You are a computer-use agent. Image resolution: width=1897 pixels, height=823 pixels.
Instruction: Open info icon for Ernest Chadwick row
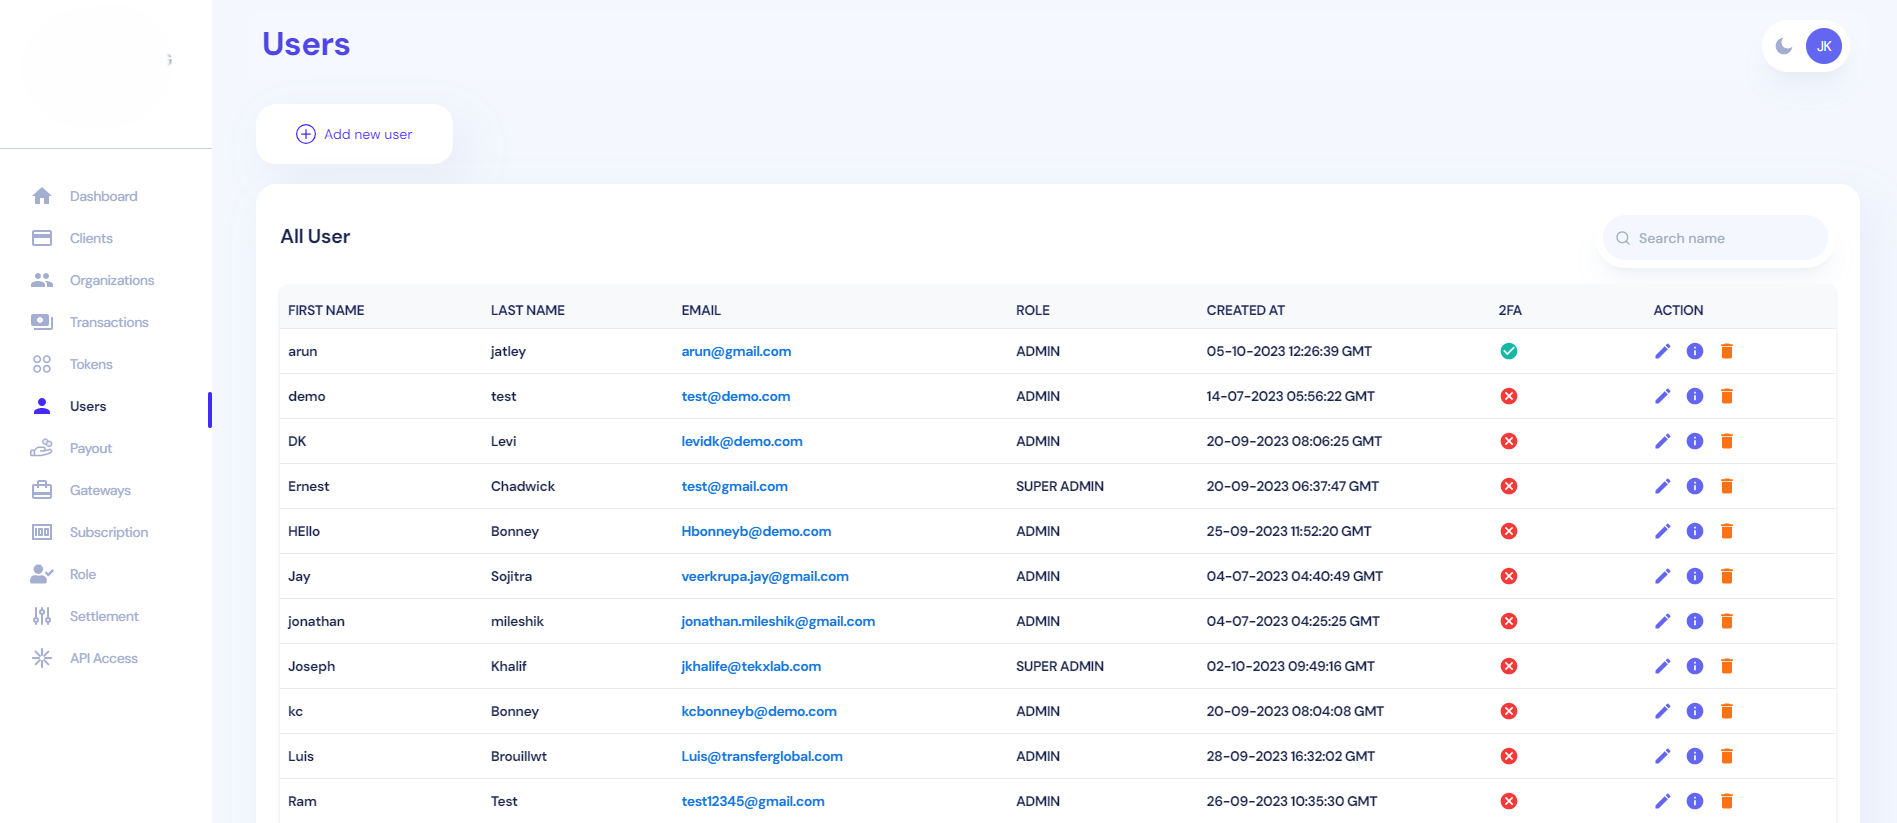click(x=1694, y=486)
